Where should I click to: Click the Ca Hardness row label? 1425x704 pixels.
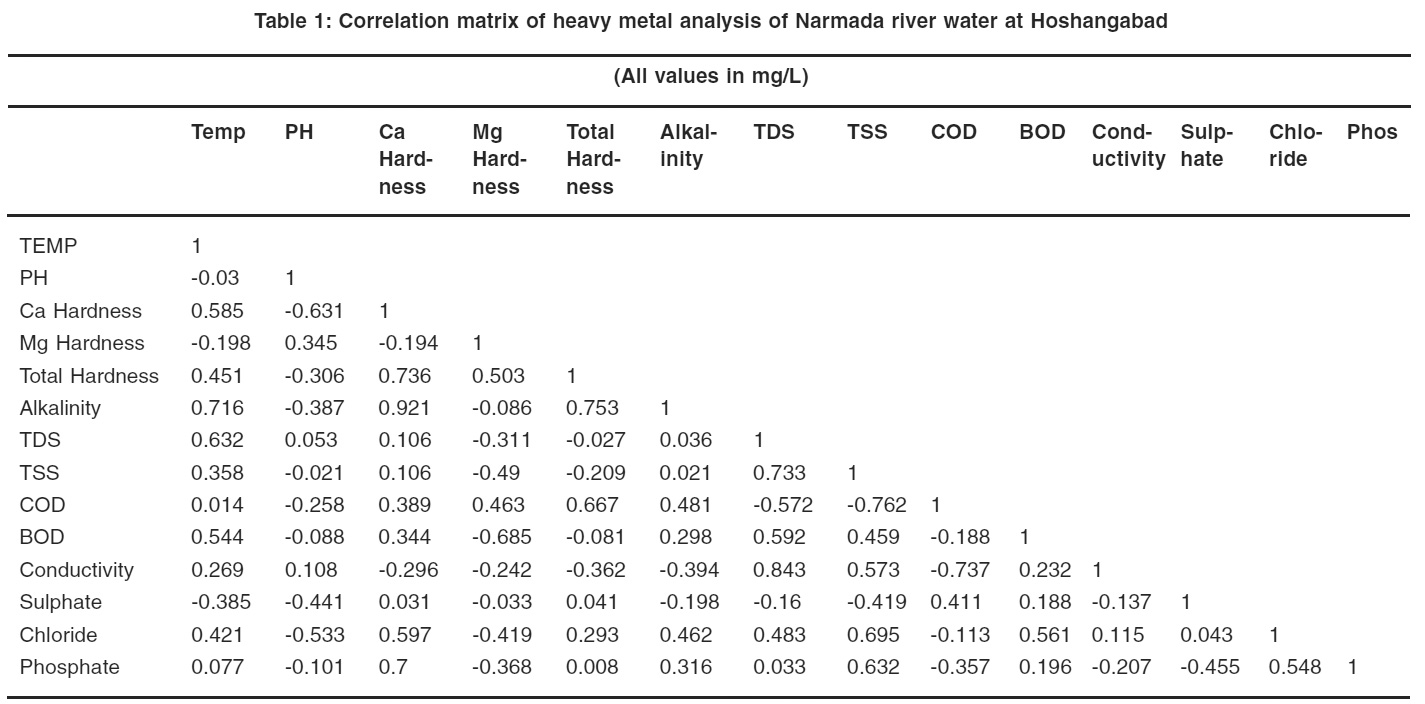click(x=81, y=311)
